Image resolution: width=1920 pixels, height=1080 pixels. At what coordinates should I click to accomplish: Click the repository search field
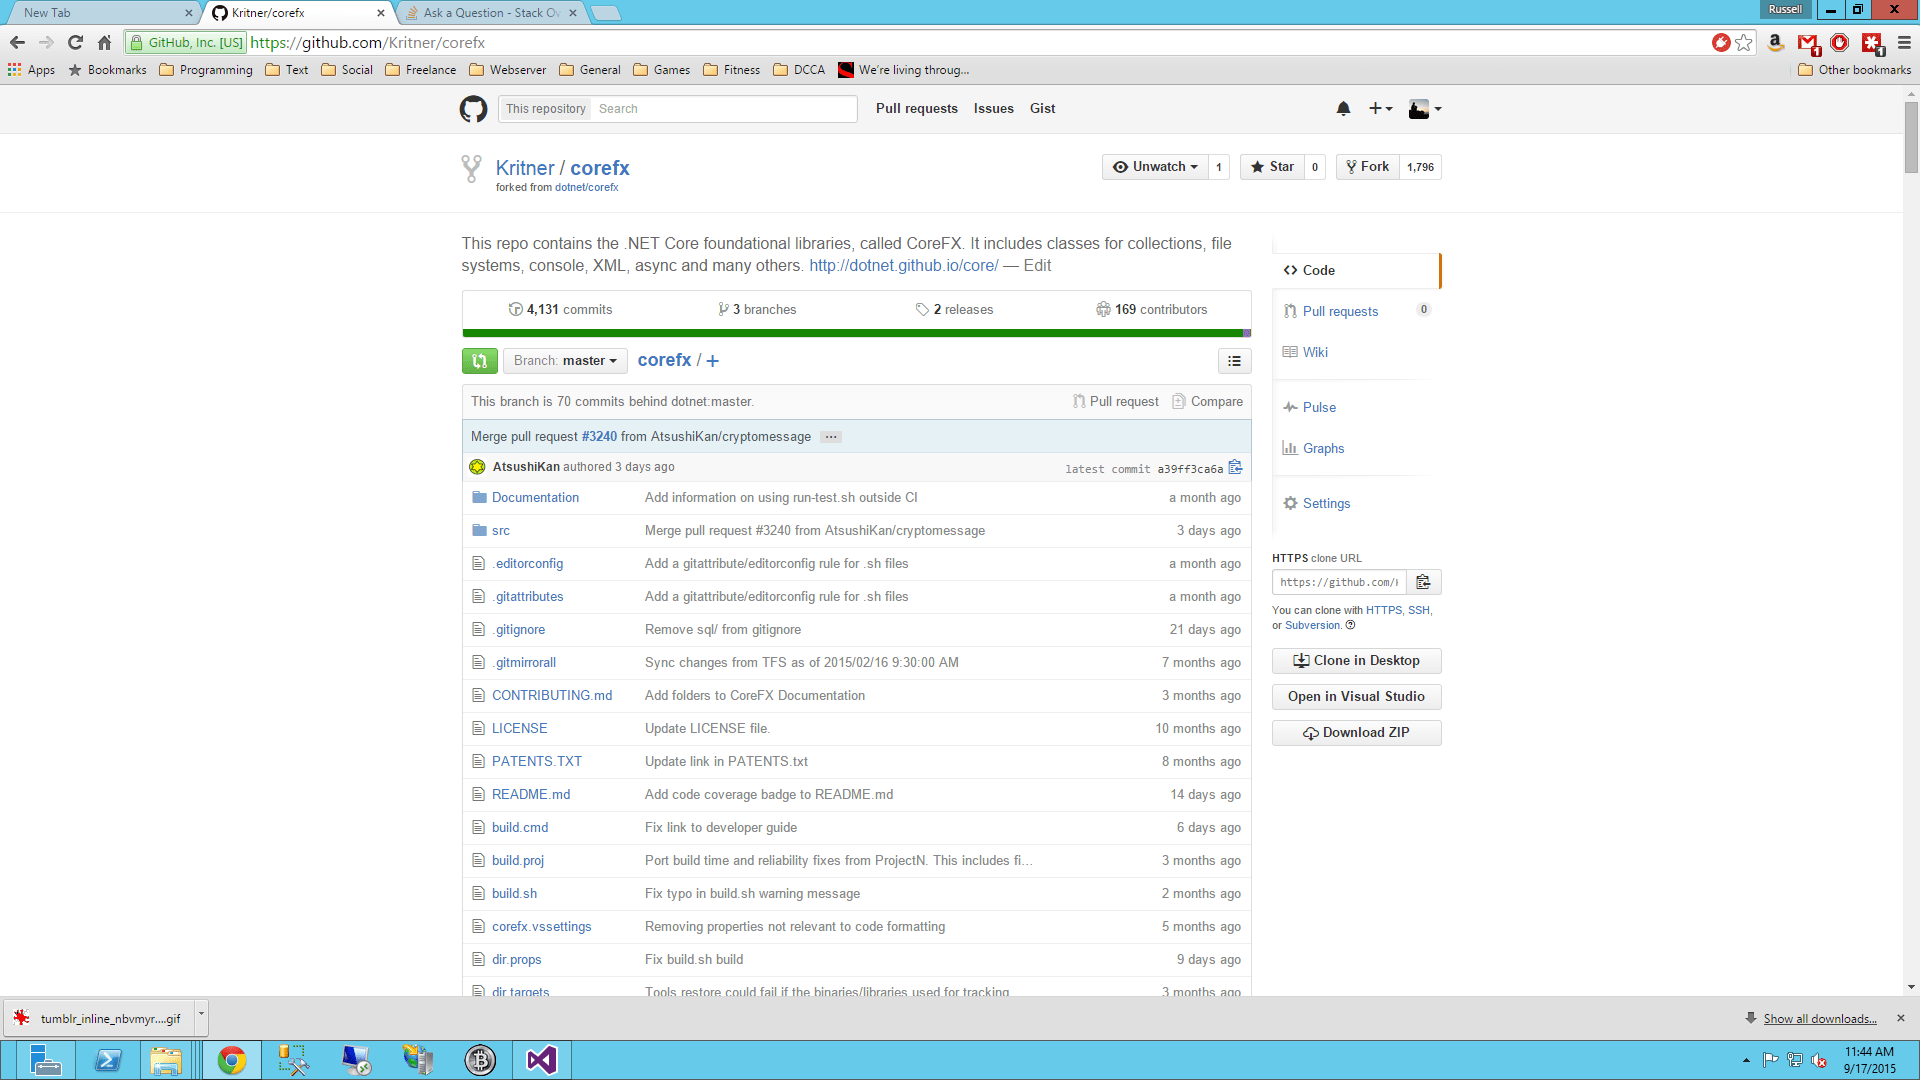pyautogui.click(x=722, y=109)
